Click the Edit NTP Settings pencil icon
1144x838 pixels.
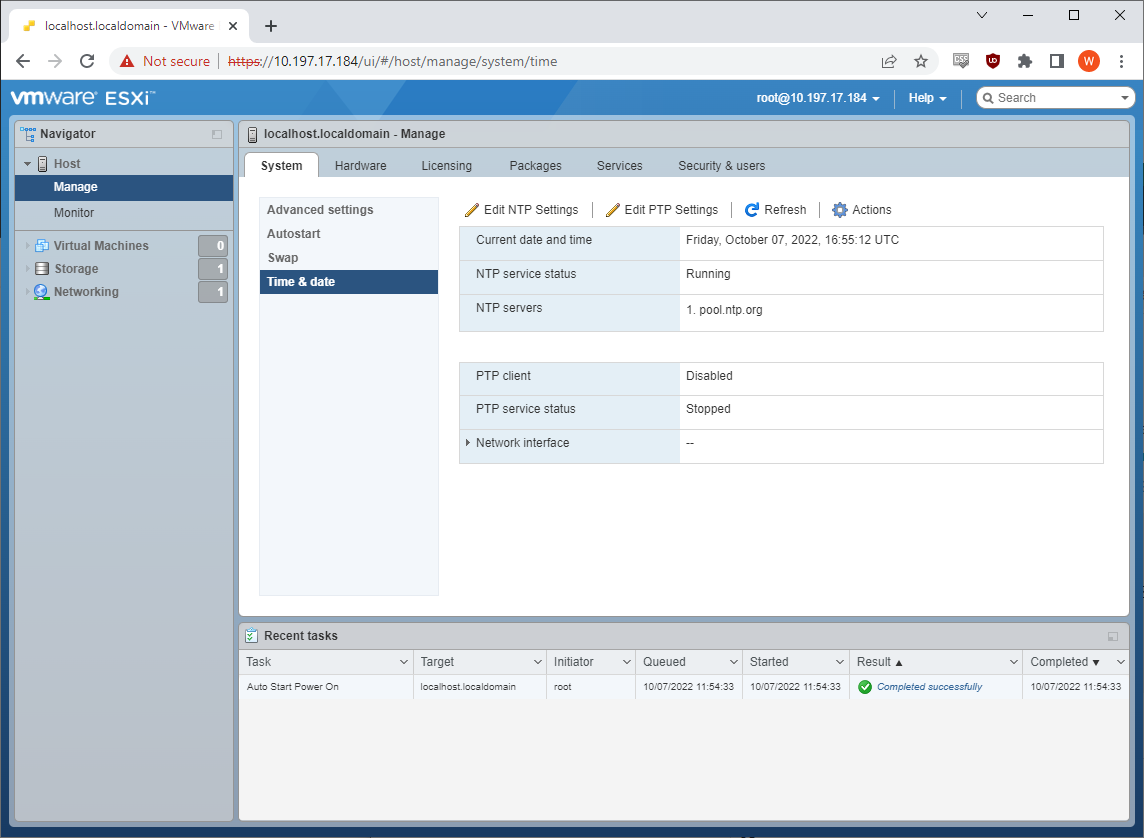pyautogui.click(x=472, y=210)
